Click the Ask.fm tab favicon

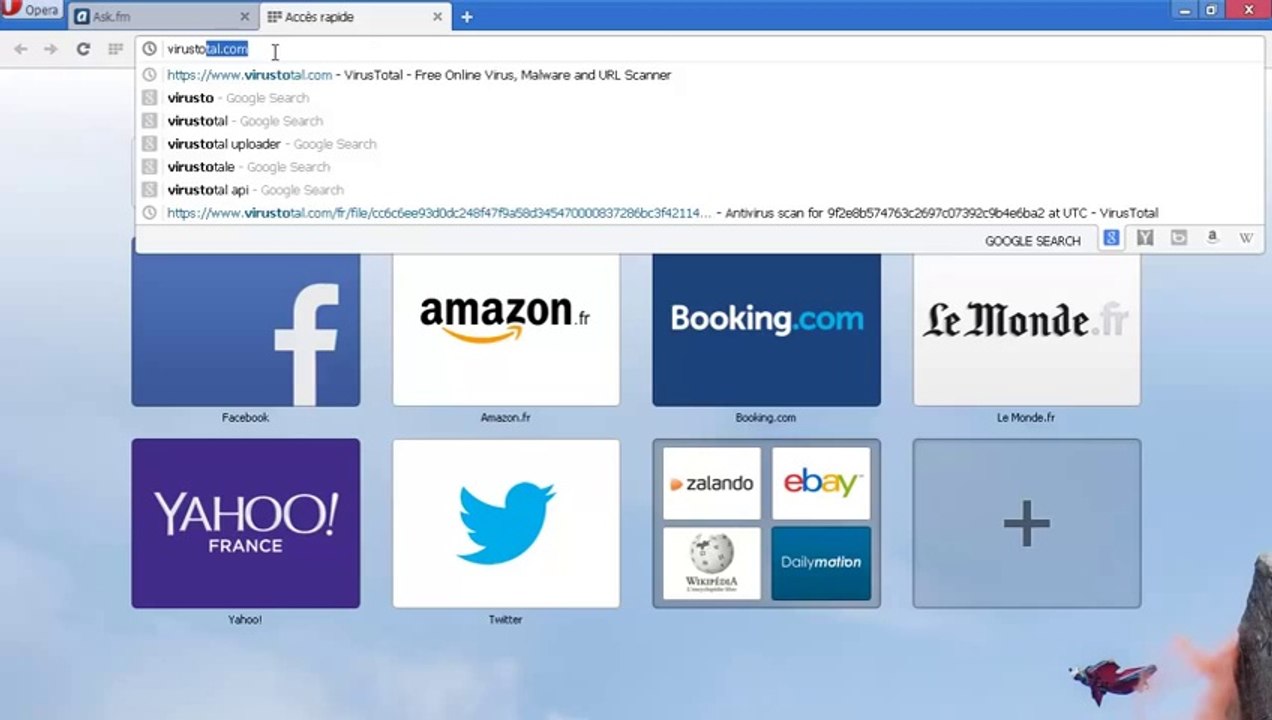82,17
